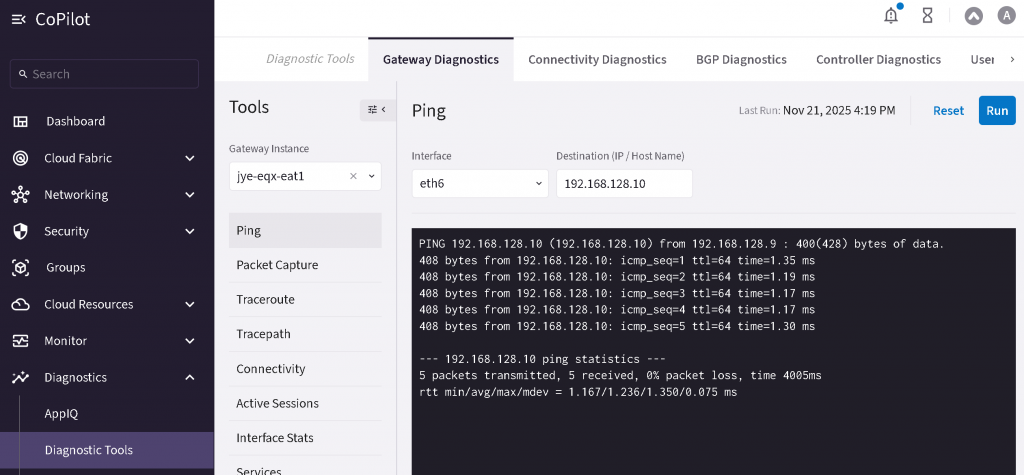Collapse the Tools panel filter icon
Screen dimensions: 1024x475
tap(376, 109)
